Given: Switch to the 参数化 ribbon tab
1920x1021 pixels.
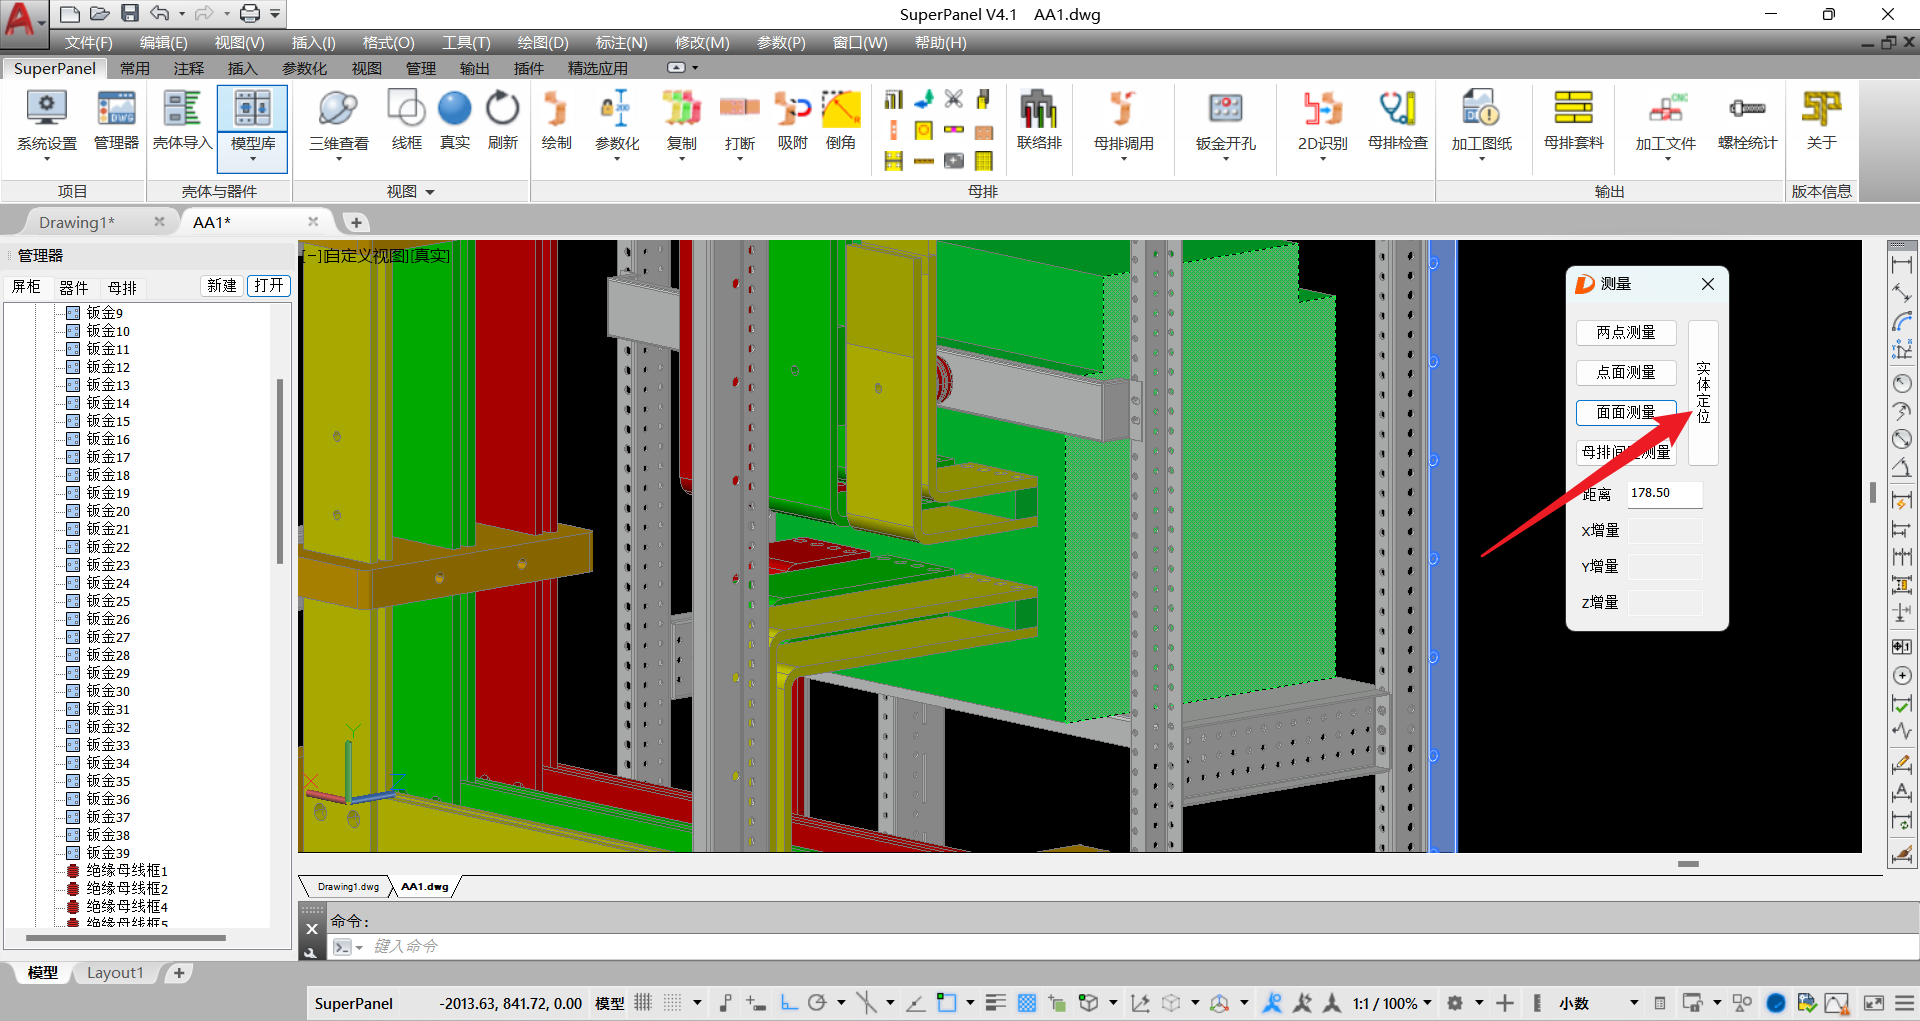Looking at the screenshot, I should coord(304,68).
